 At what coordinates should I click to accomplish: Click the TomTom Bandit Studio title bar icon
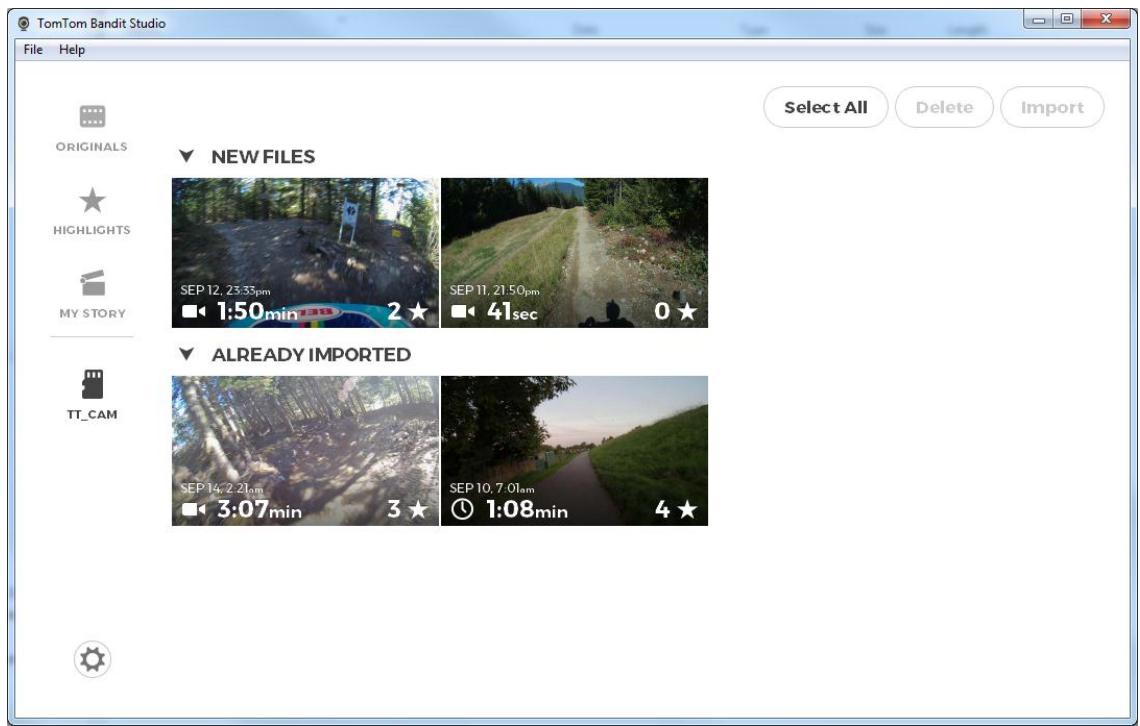coord(24,23)
